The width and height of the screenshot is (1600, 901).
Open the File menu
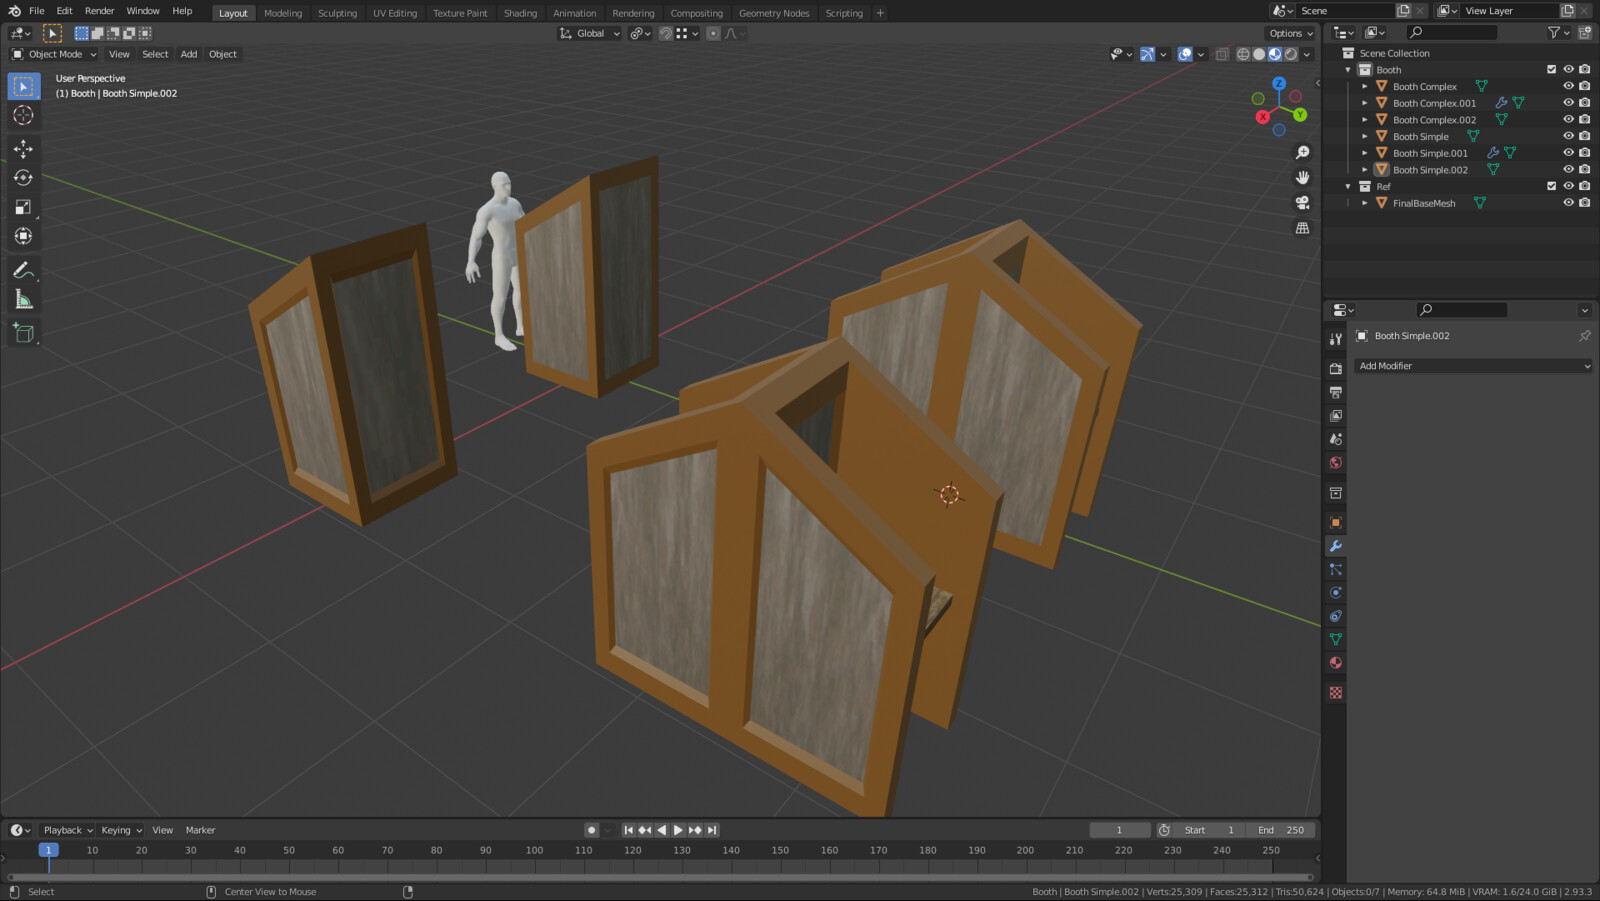point(37,11)
